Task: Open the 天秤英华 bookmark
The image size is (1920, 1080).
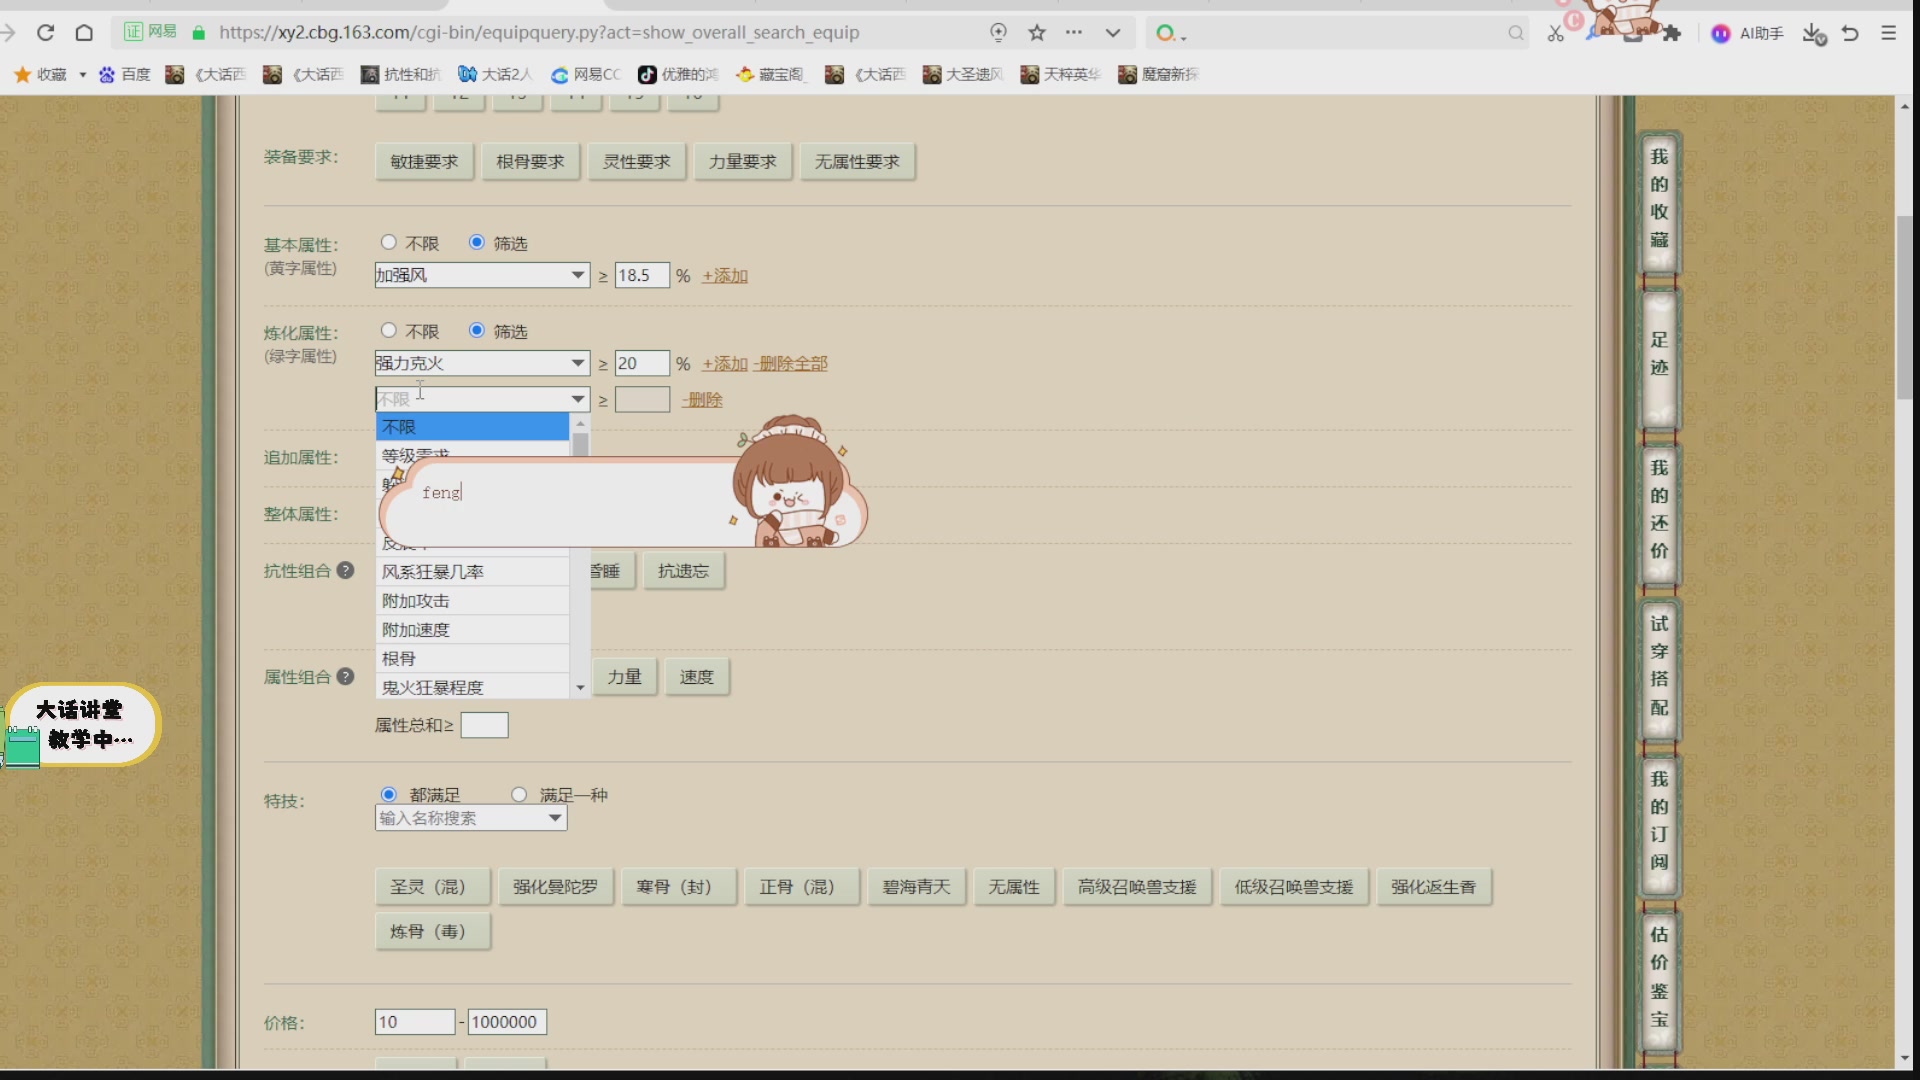Action: pos(1061,75)
